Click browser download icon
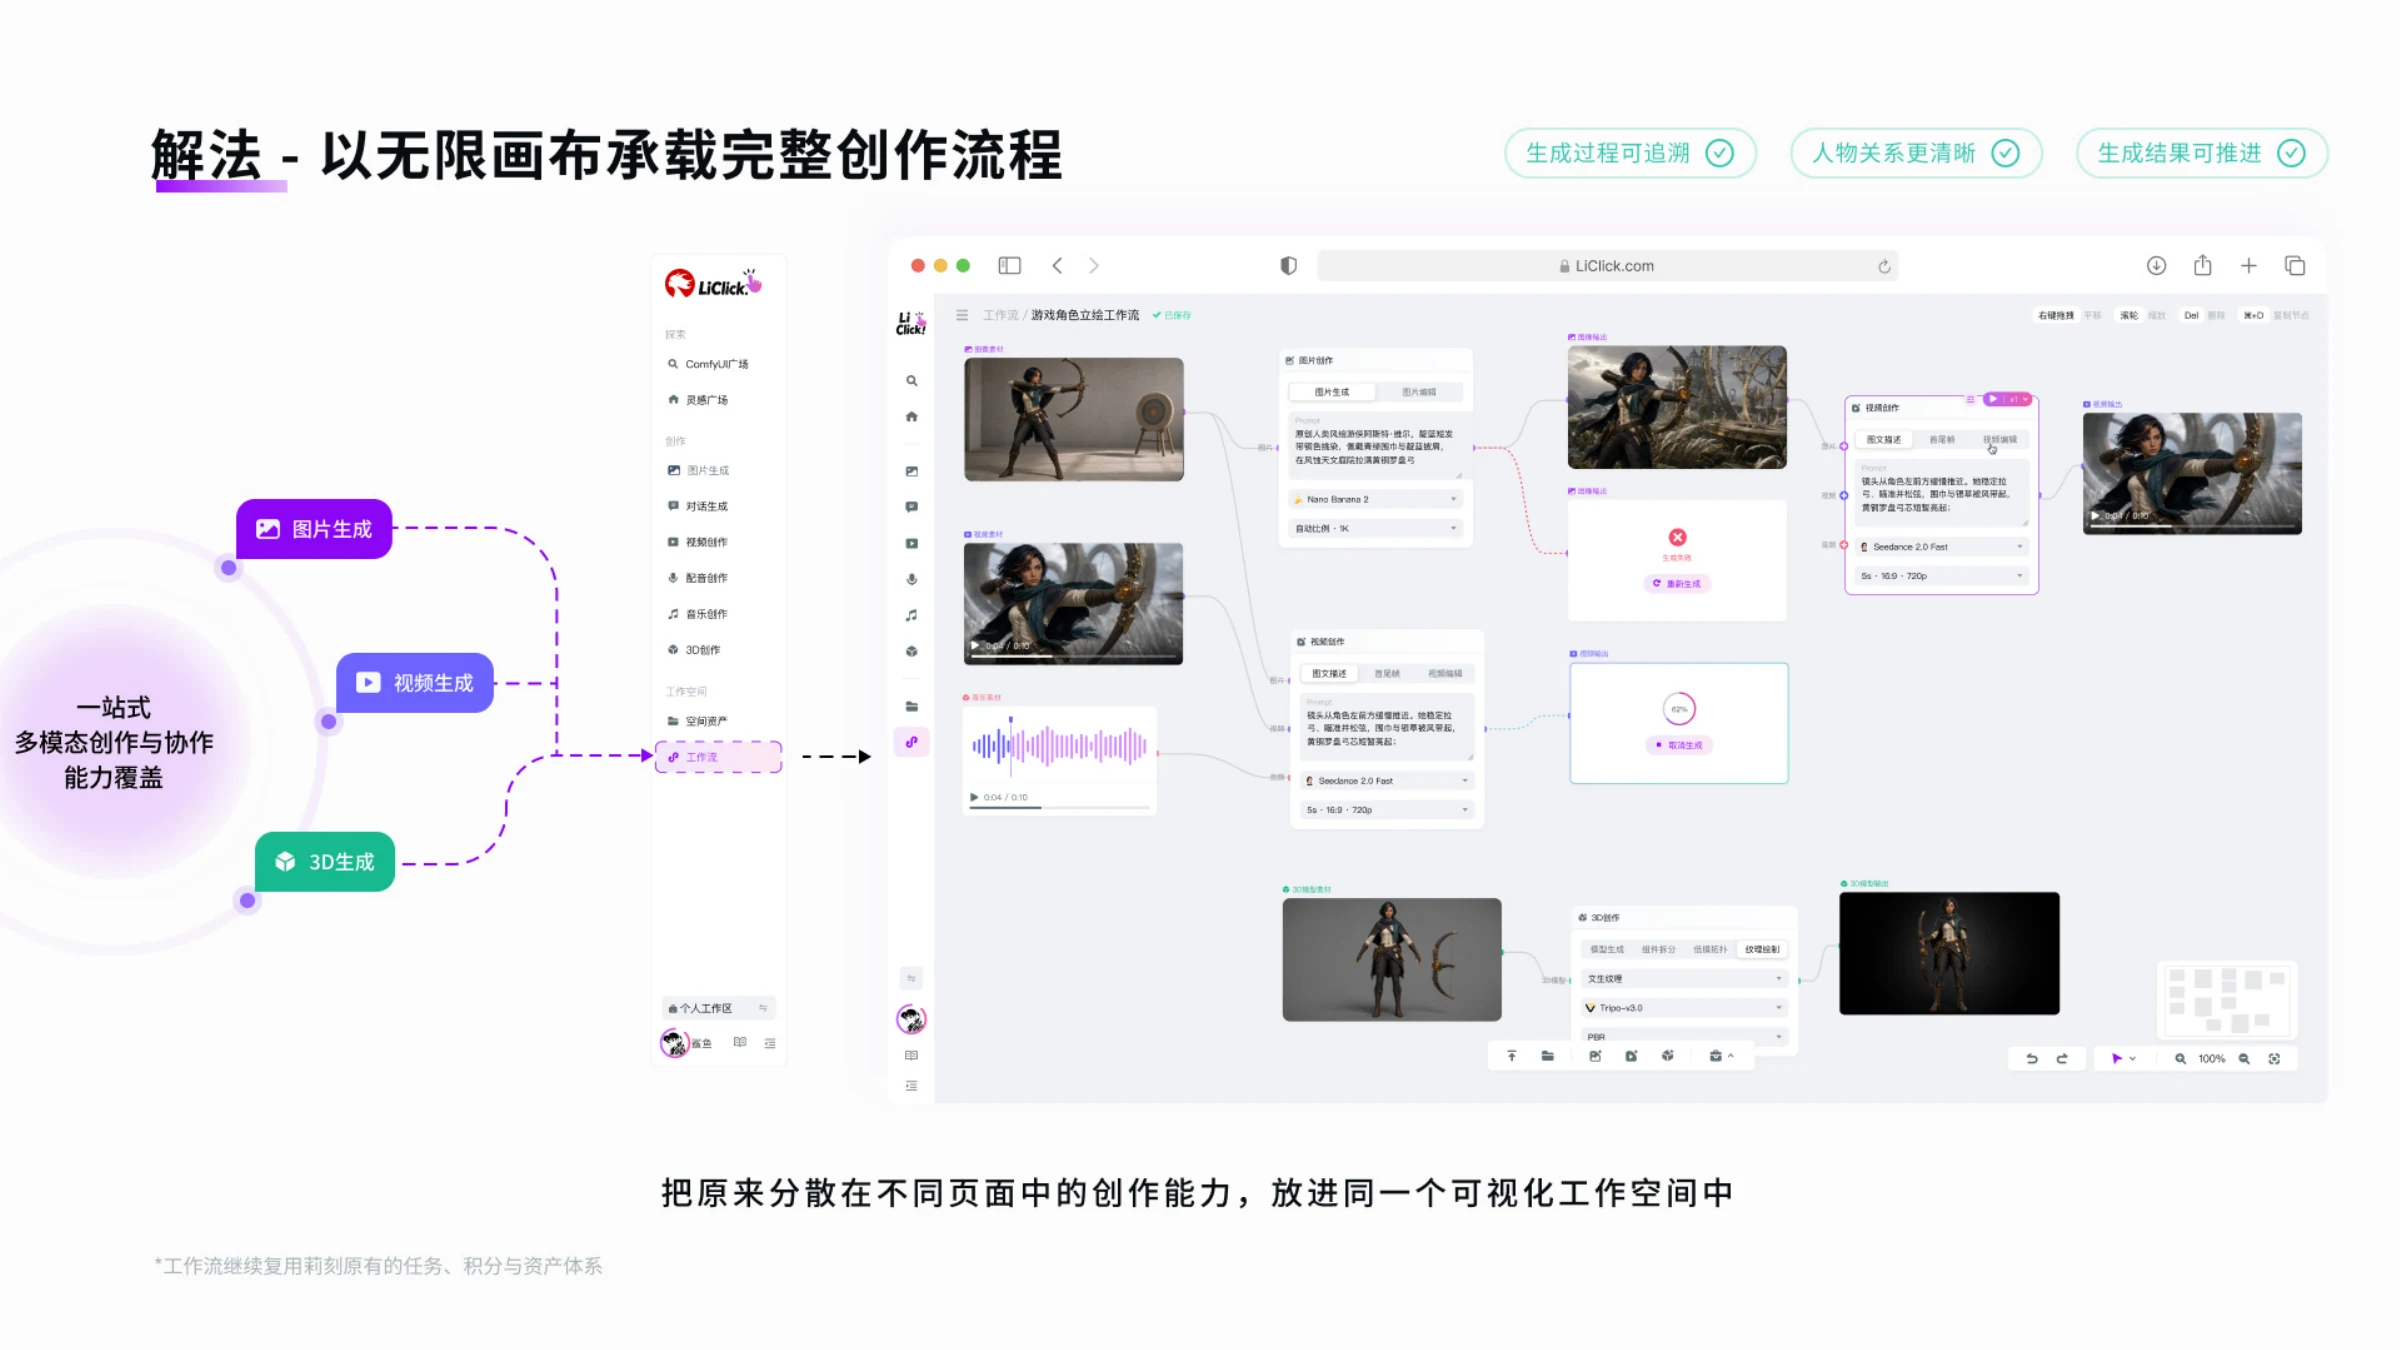 (2156, 266)
